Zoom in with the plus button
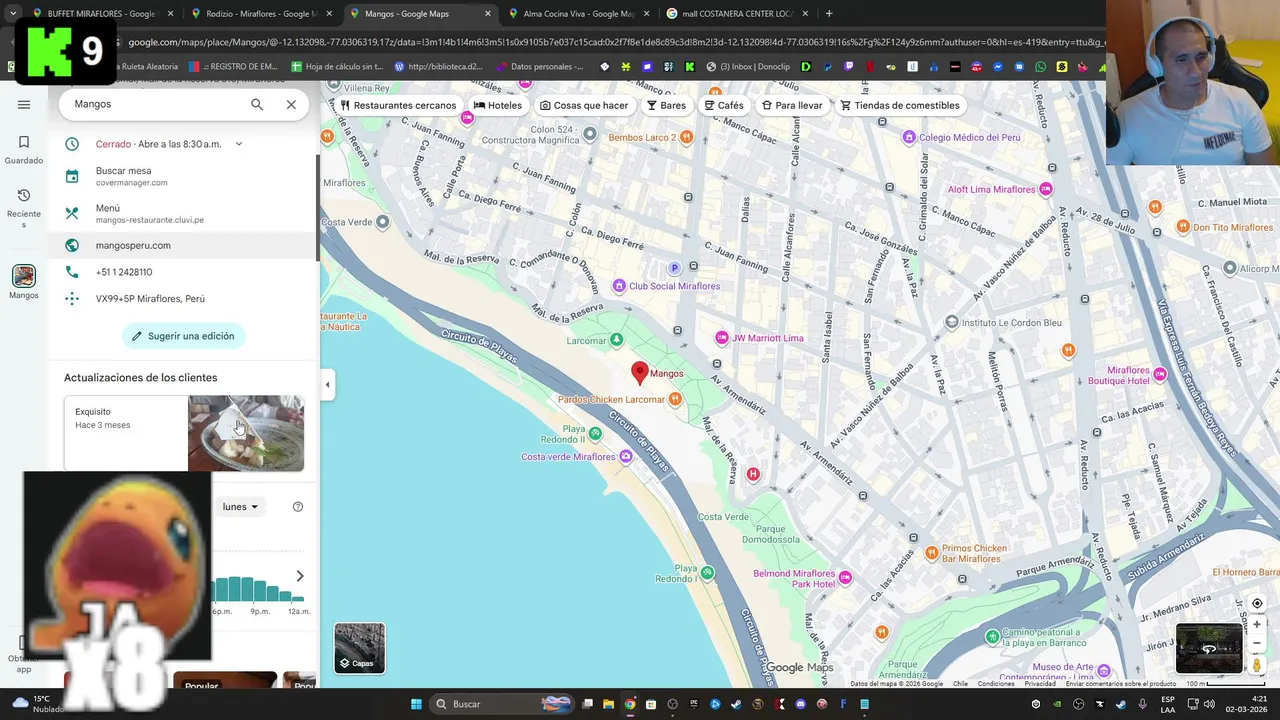This screenshot has width=1280, height=720. tap(1257, 624)
